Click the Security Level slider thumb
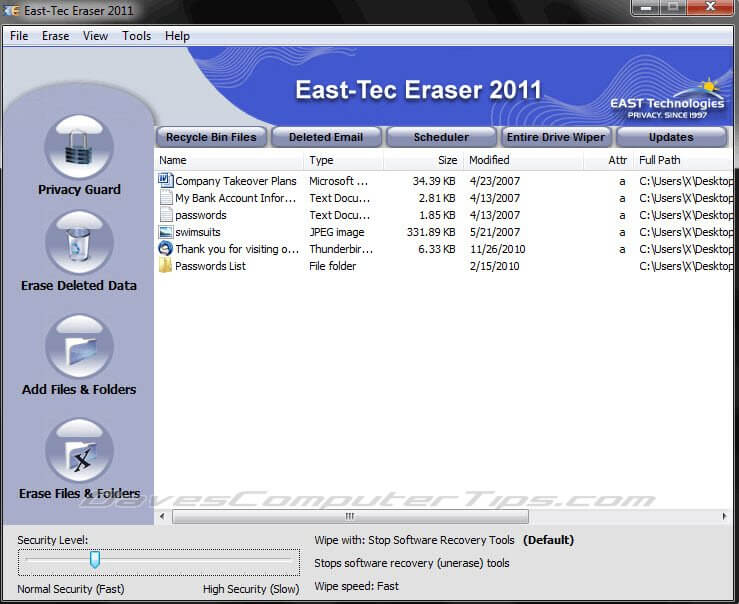Image resolution: width=739 pixels, height=604 pixels. tap(95, 559)
